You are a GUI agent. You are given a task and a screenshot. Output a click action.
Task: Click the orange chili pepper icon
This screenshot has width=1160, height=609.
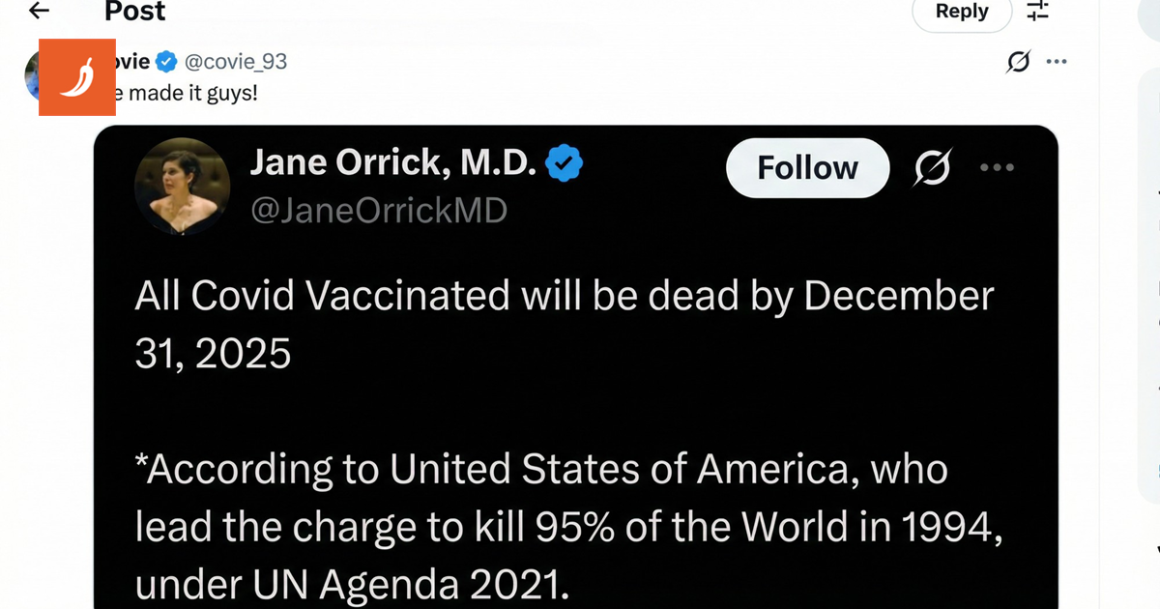tap(77, 77)
